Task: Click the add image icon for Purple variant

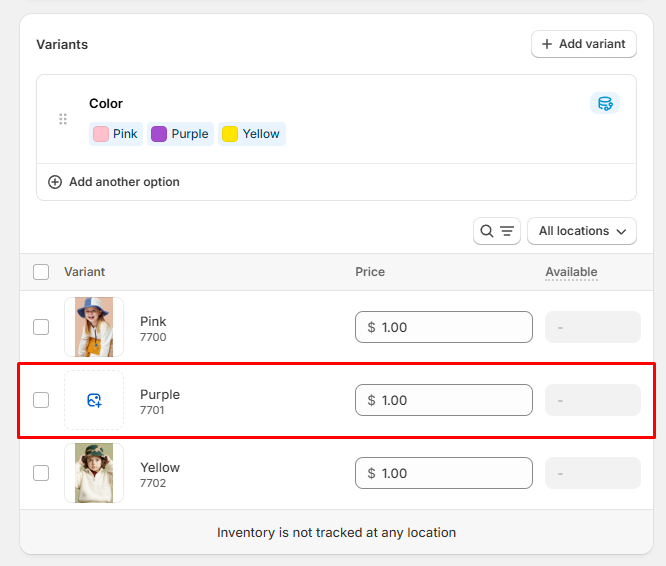Action: tap(94, 400)
